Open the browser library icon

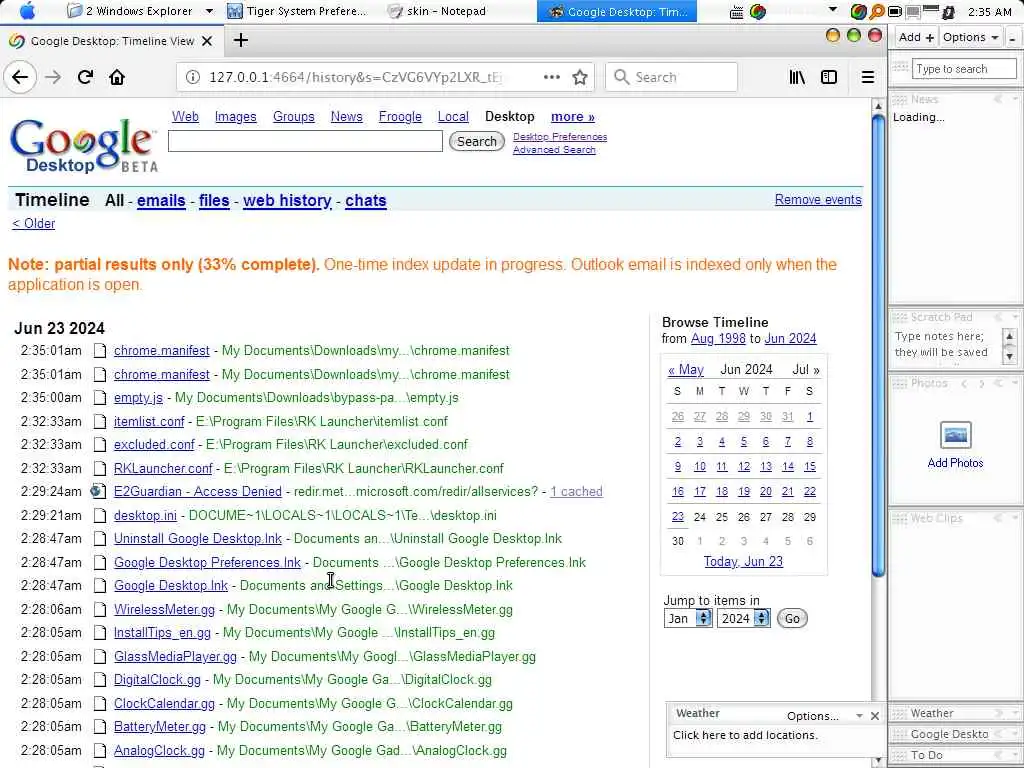coord(797,77)
